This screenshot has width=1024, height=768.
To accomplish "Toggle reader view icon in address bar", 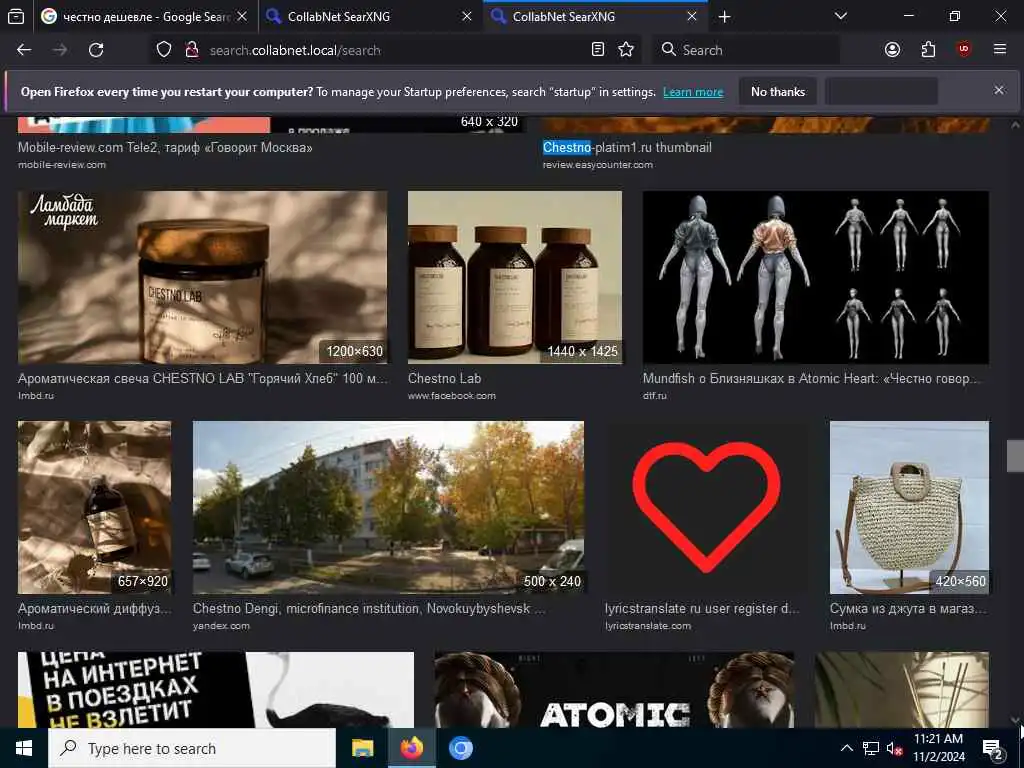I will [598, 50].
